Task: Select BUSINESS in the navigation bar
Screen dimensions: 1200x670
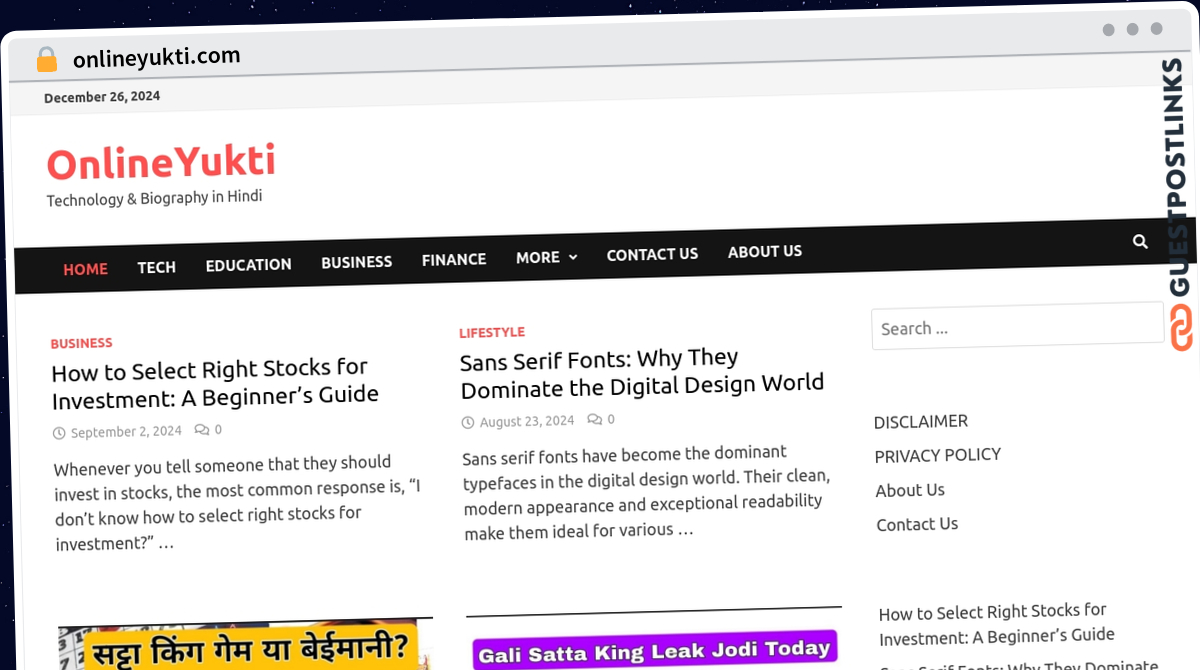Action: pyautogui.click(x=356, y=262)
